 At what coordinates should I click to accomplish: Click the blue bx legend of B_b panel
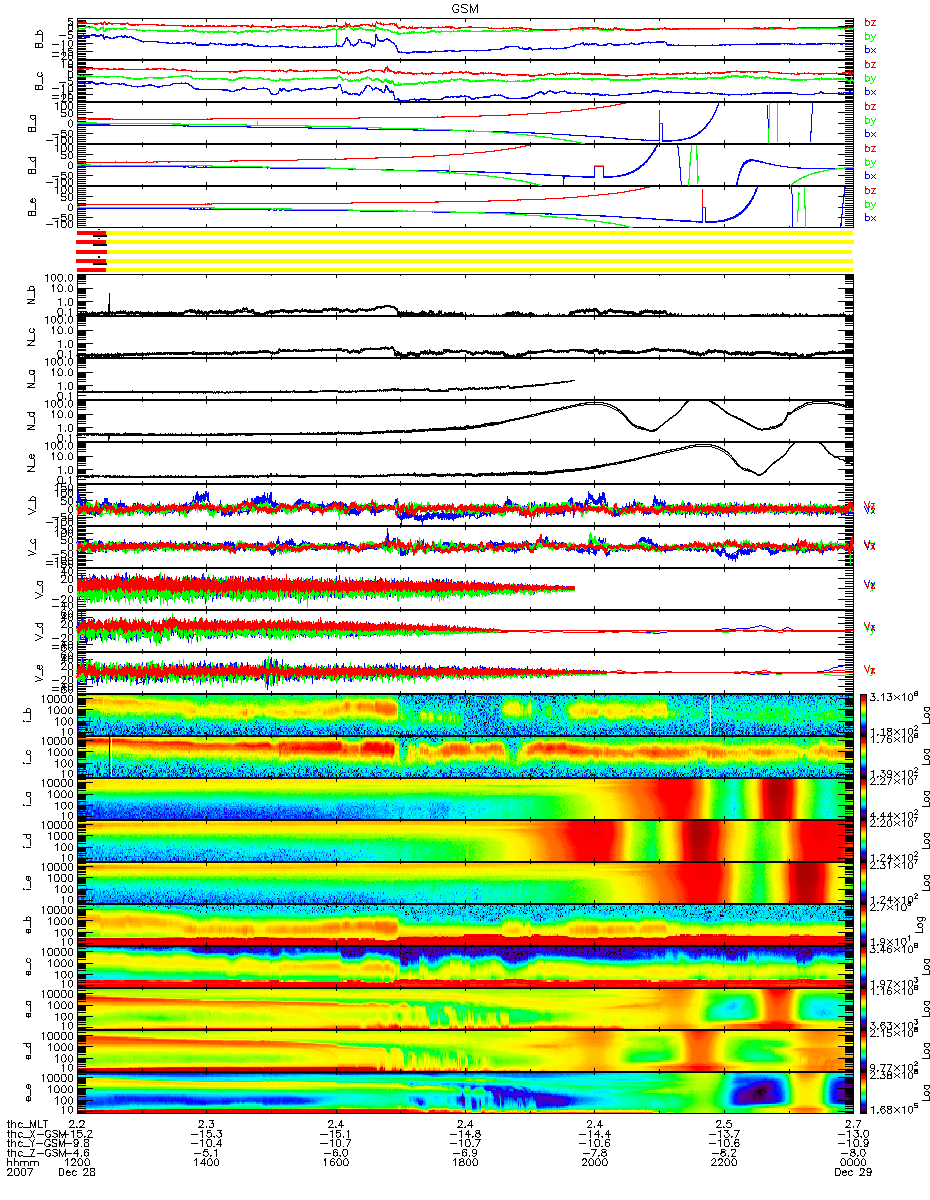point(870,48)
